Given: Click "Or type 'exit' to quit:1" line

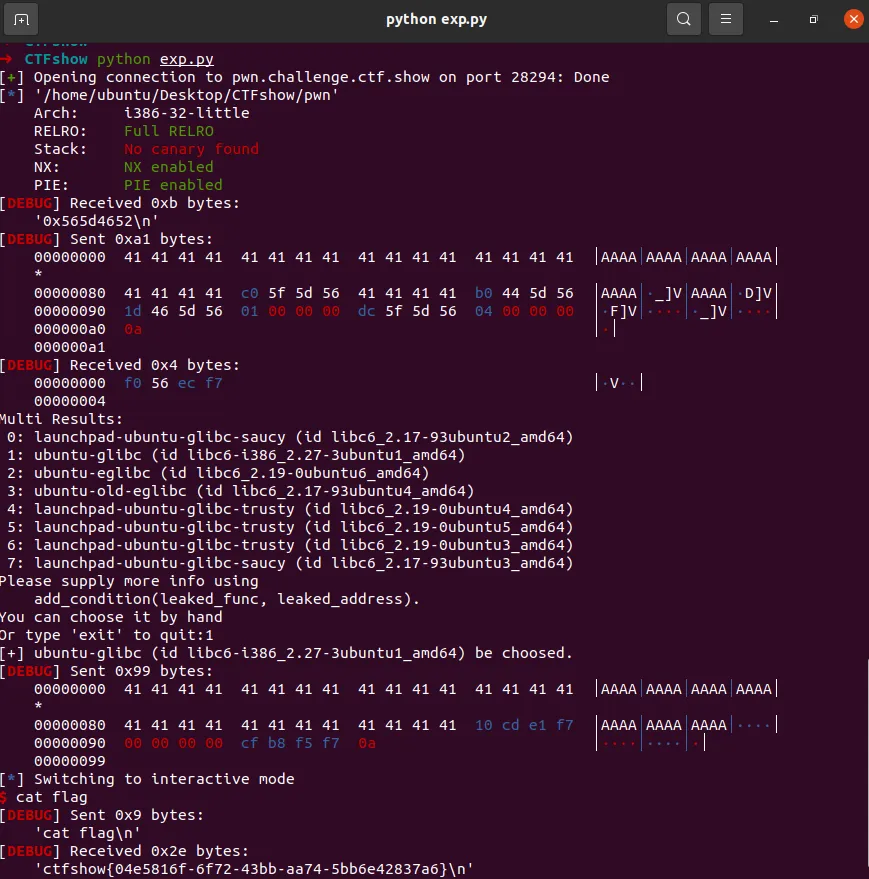Looking at the screenshot, I should point(107,635).
